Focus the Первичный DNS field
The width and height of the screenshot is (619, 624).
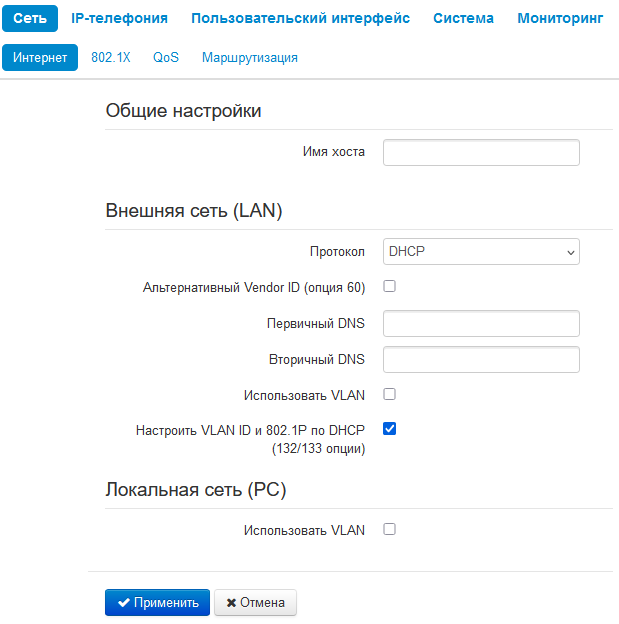[481, 323]
